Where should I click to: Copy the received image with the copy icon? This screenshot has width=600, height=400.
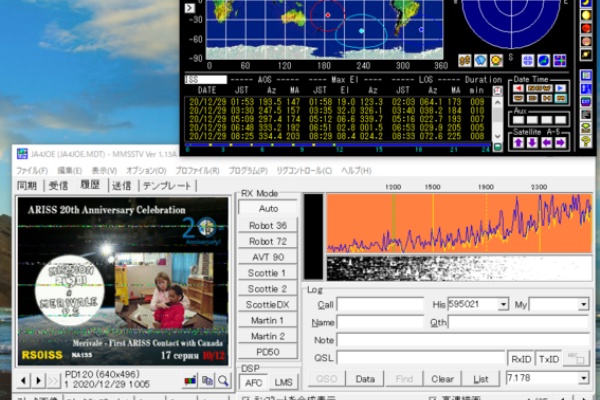207,380
